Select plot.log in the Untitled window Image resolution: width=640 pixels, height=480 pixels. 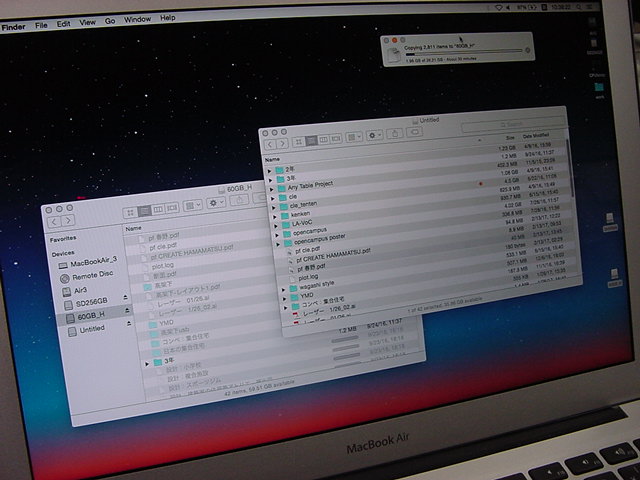tap(308, 278)
